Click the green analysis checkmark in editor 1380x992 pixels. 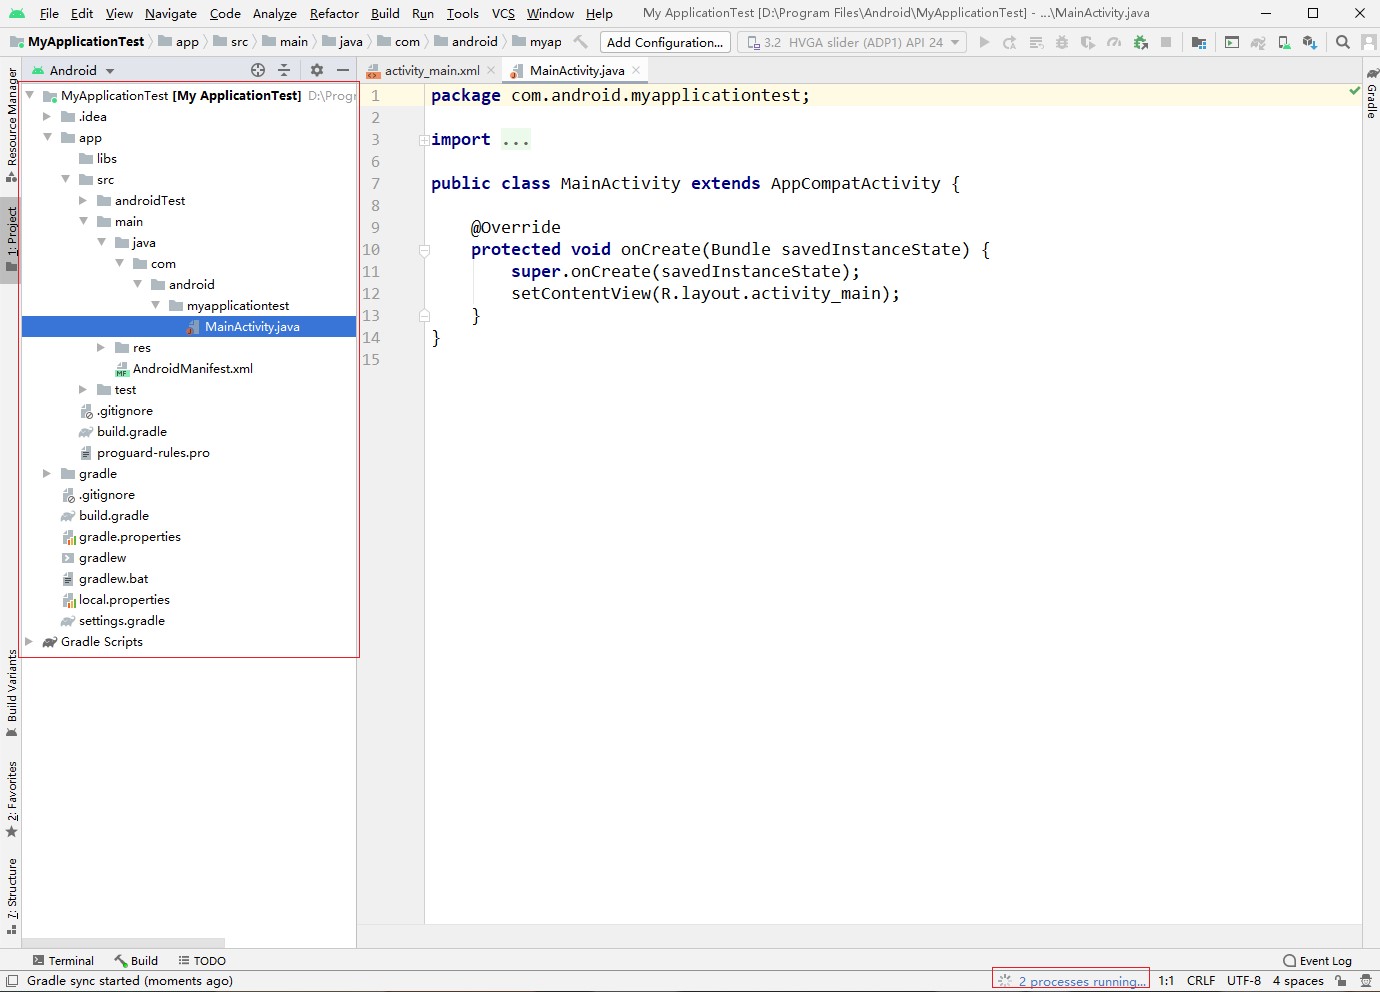[x=1354, y=91]
